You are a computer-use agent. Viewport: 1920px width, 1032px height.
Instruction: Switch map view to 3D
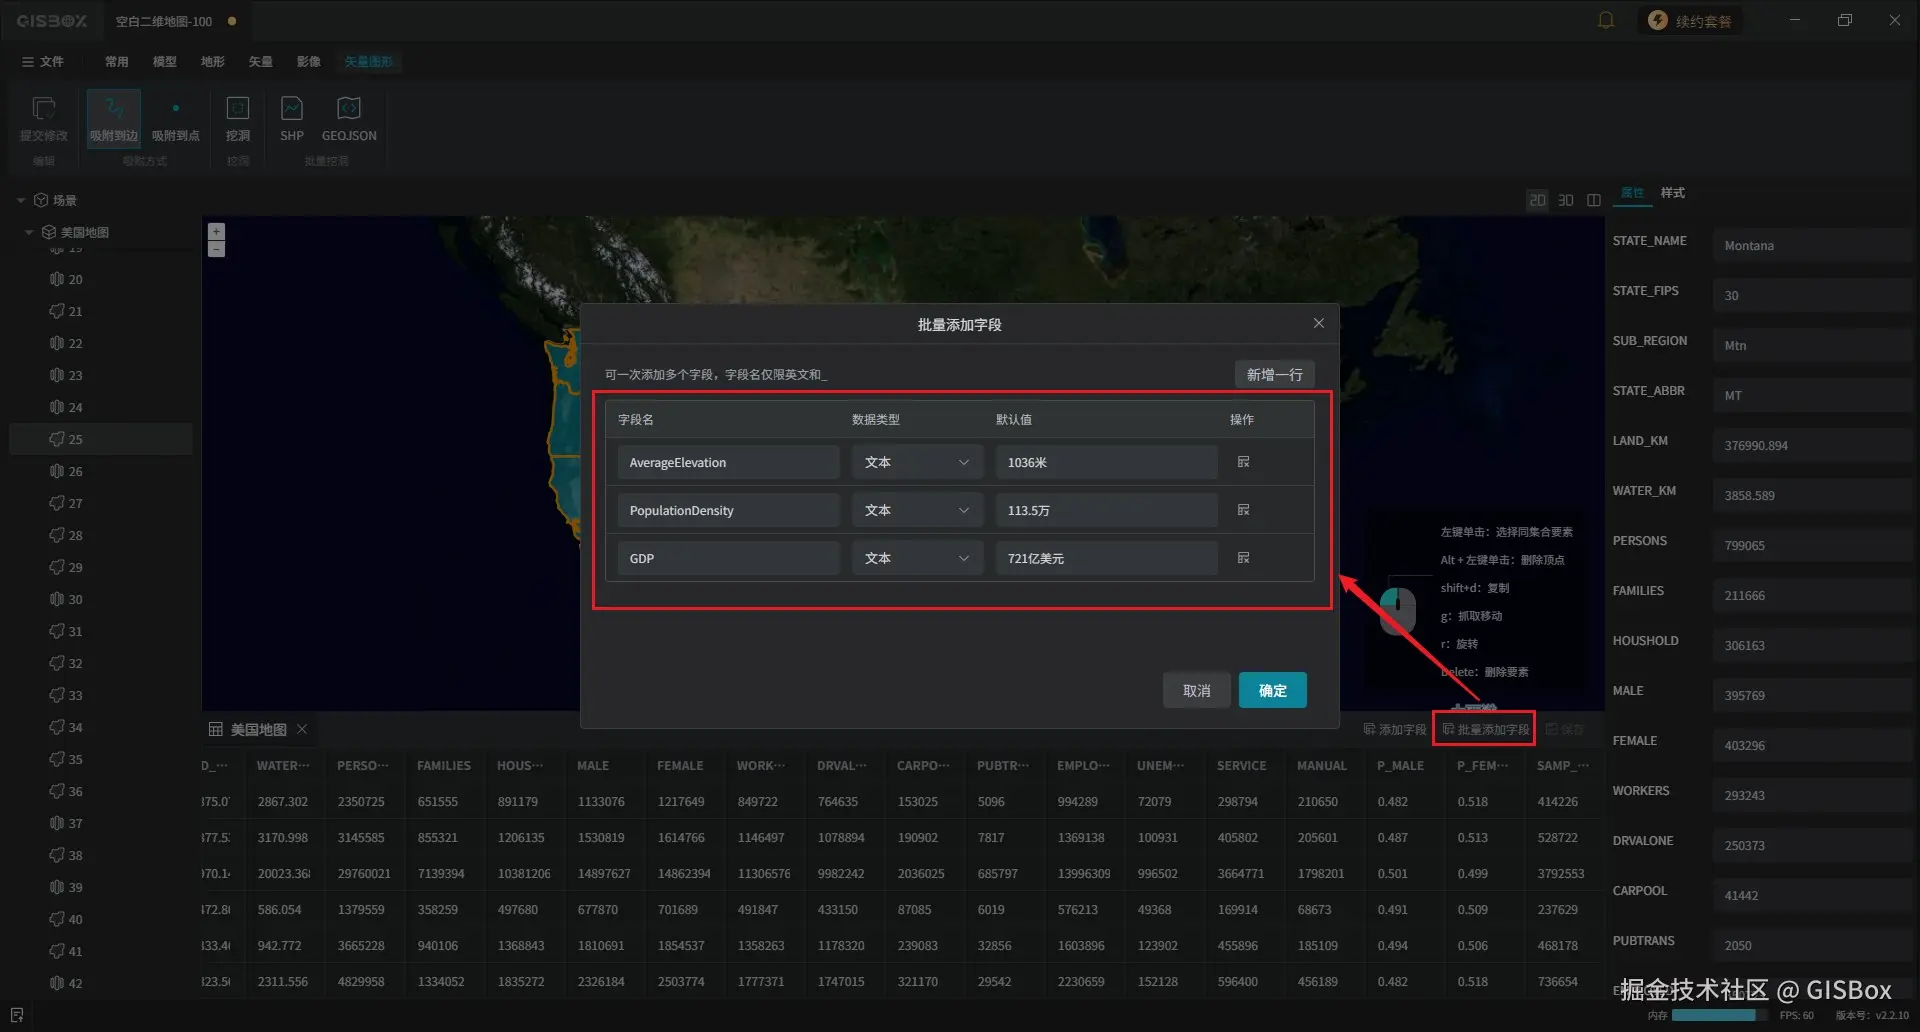tap(1566, 200)
